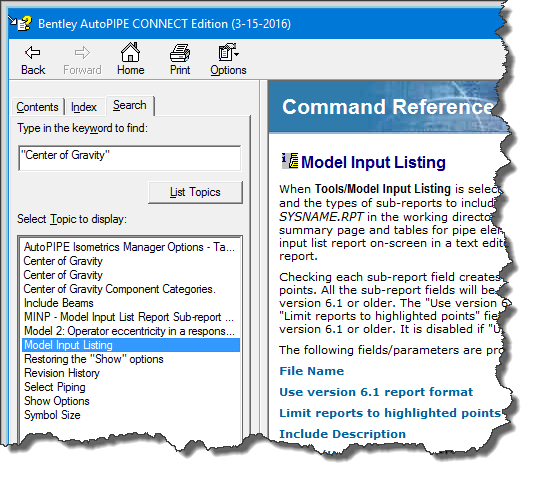Click the Model Input Listing page title
This screenshot has width=536, height=478.
tap(373, 162)
